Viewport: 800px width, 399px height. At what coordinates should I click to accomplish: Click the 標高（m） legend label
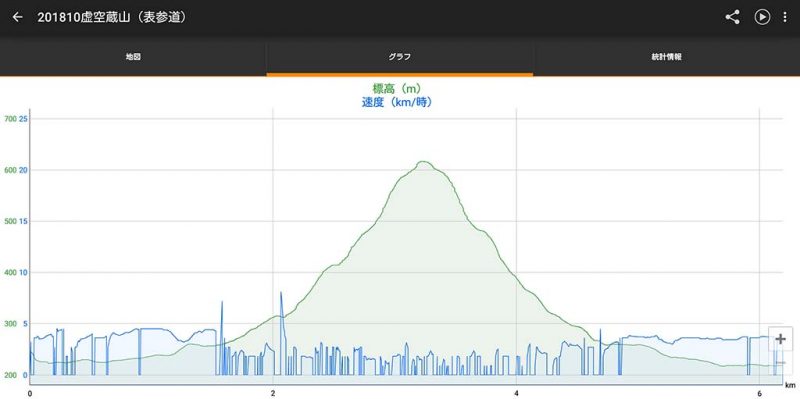pyautogui.click(x=397, y=89)
